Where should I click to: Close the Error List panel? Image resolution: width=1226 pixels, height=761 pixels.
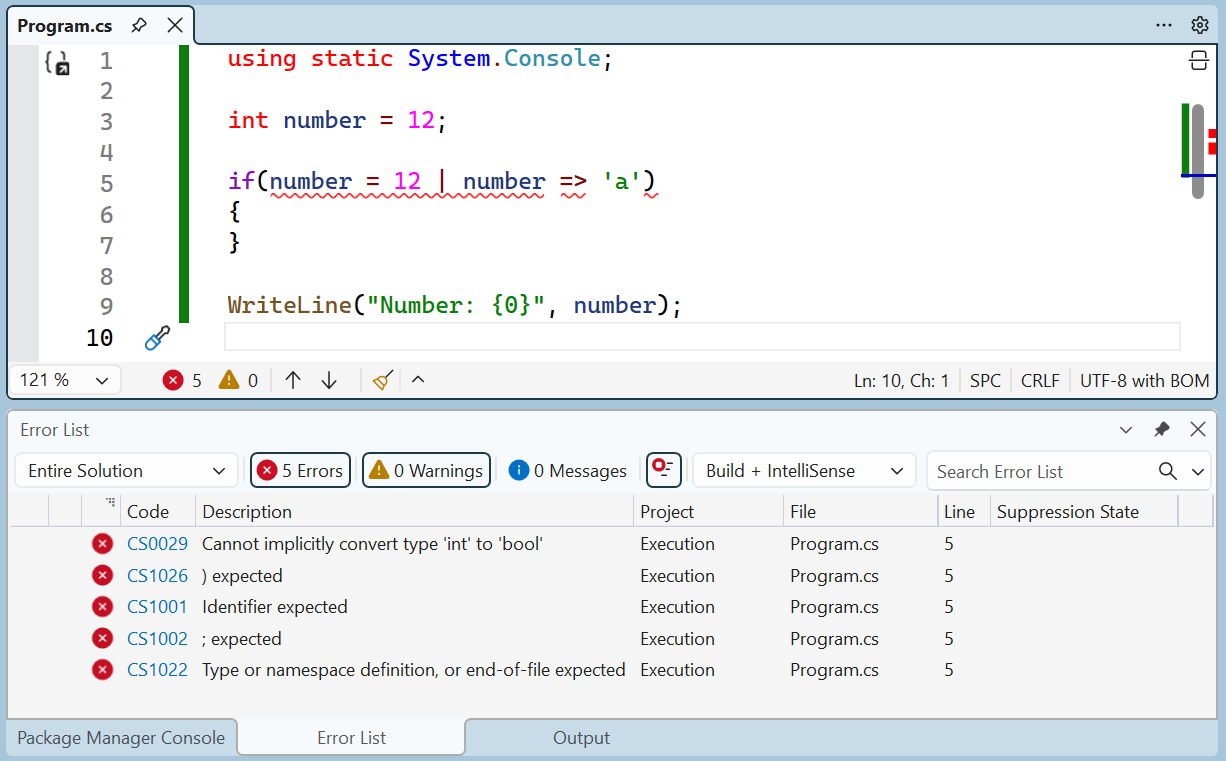pyautogui.click(x=1198, y=430)
